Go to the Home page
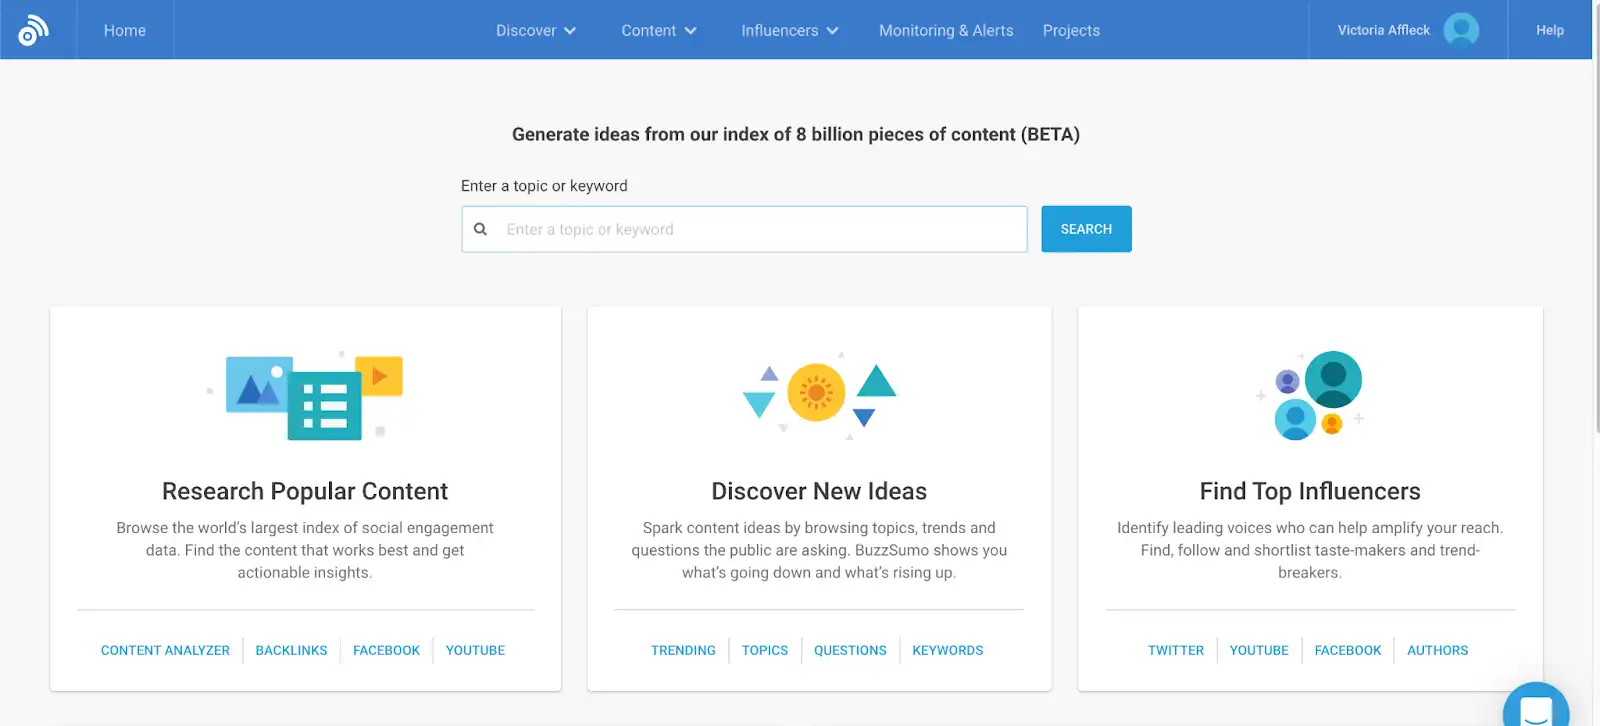The width and height of the screenshot is (1600, 726). (125, 31)
